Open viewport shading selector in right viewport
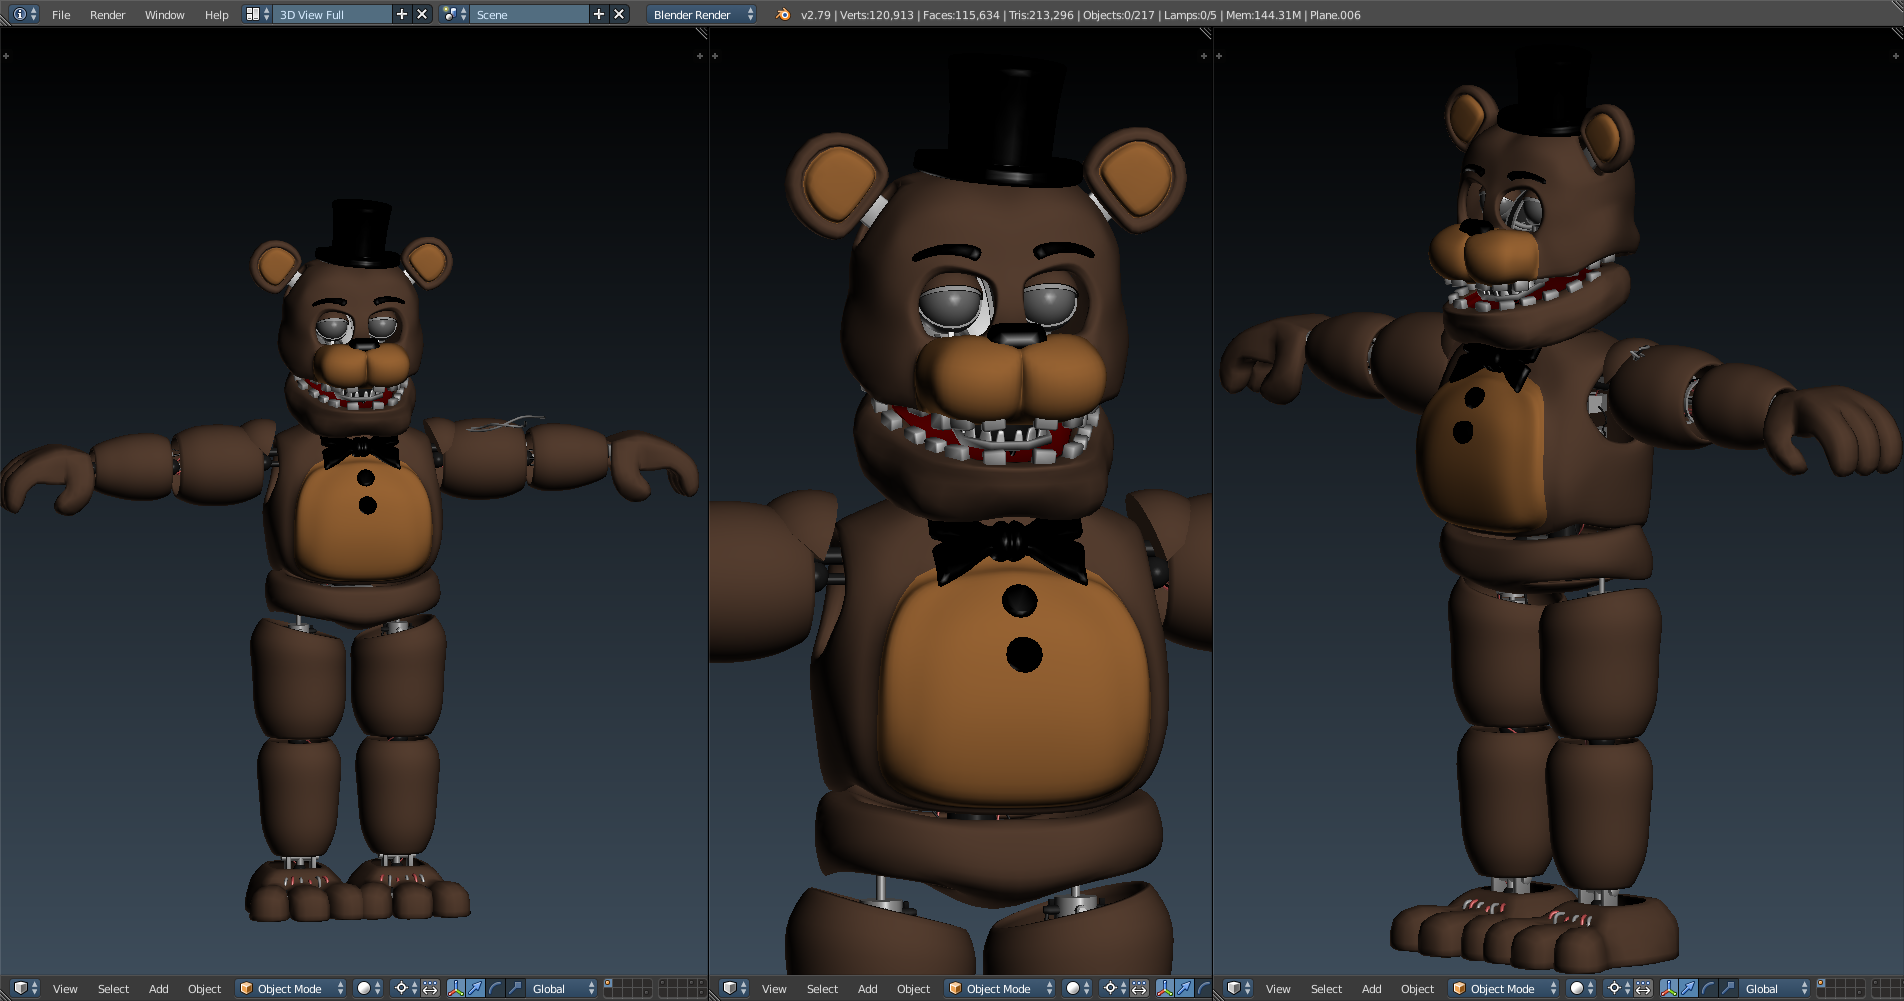 1582,988
